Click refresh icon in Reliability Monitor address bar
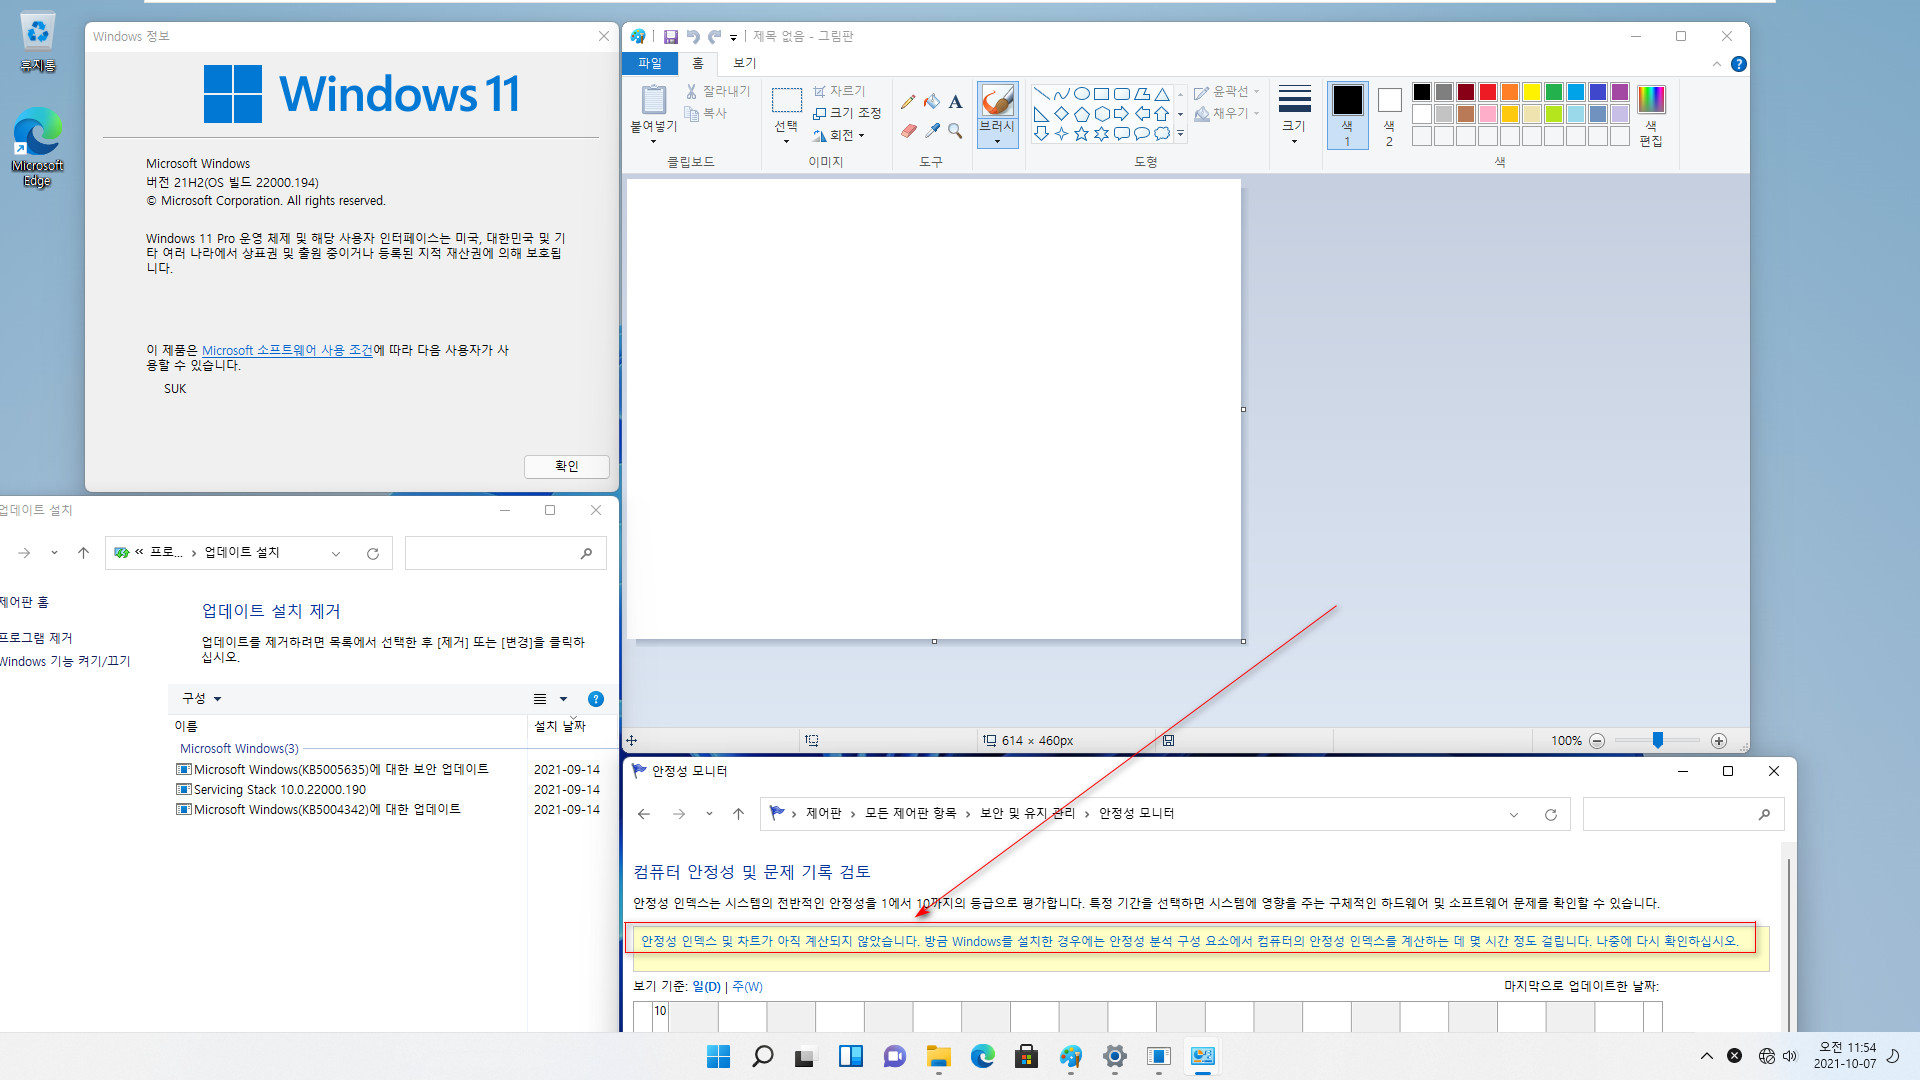 (1551, 815)
